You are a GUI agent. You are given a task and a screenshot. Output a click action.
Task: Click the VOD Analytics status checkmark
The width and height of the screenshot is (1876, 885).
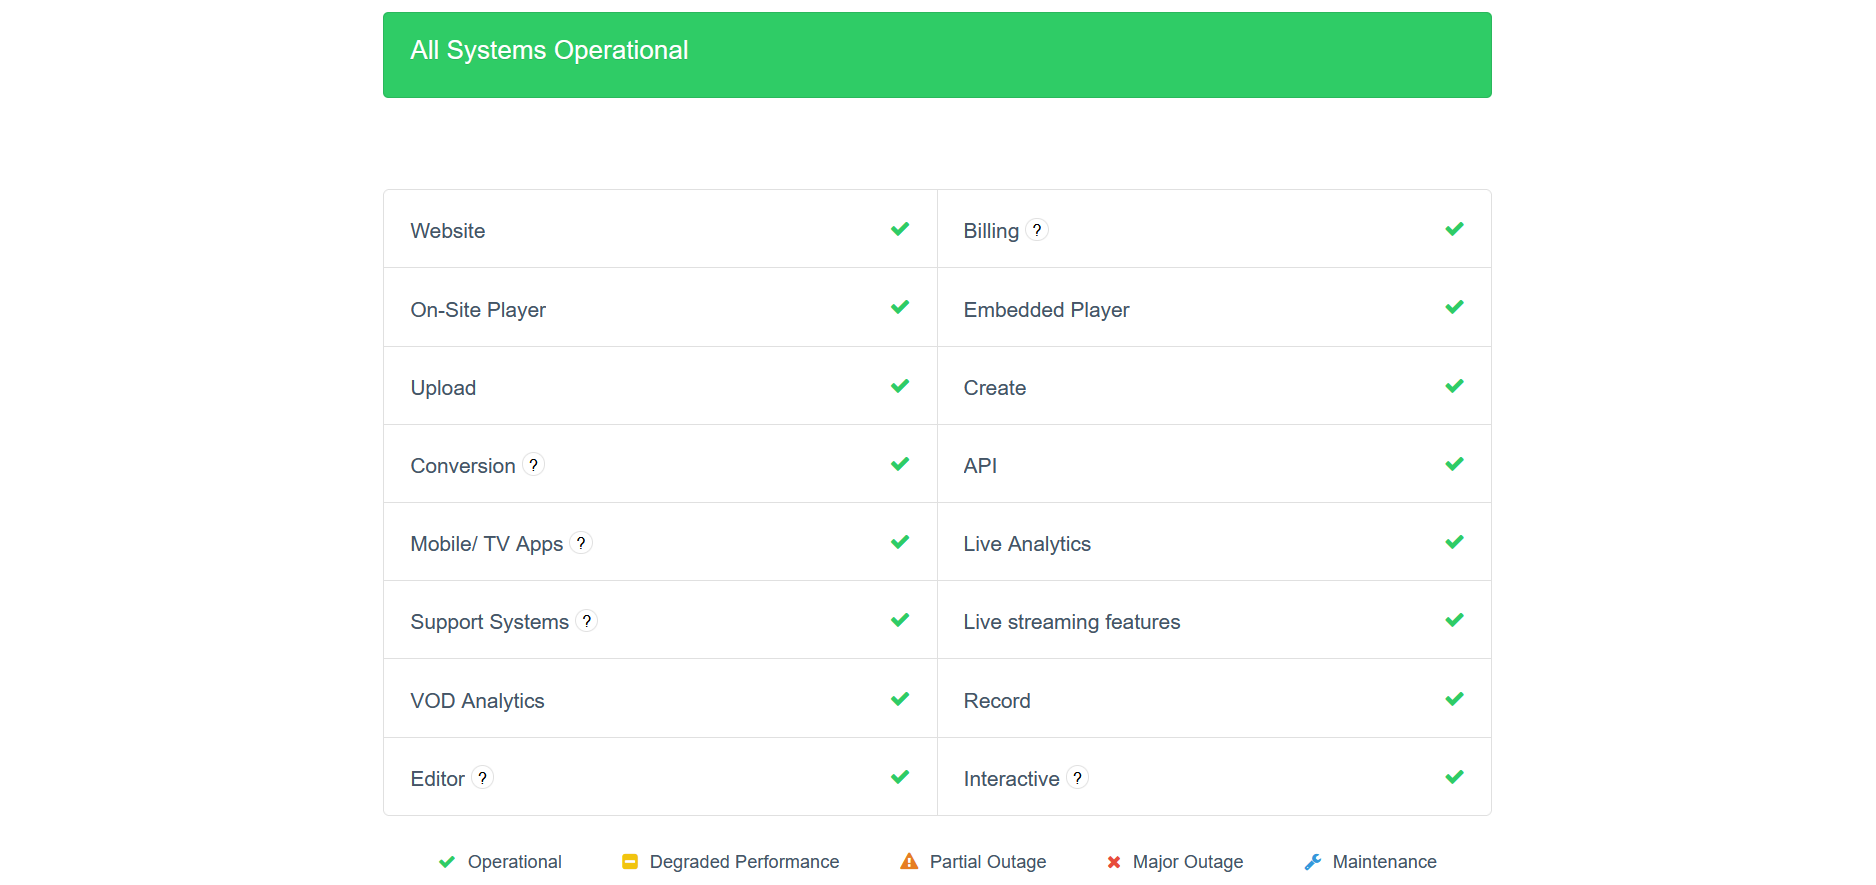click(900, 699)
